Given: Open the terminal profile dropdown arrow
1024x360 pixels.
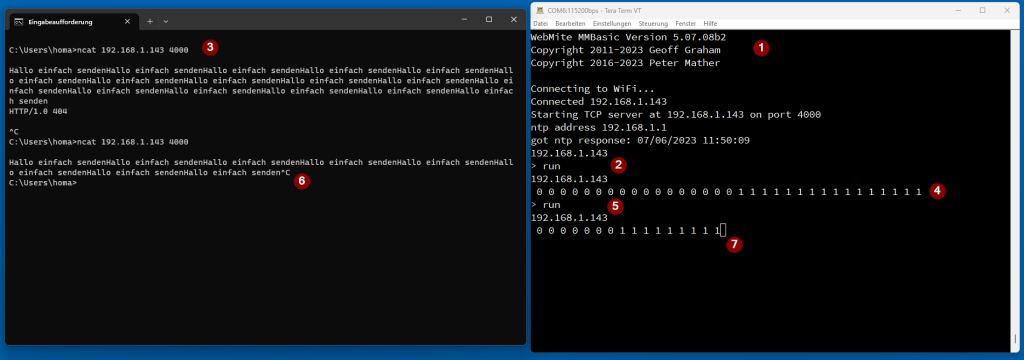Looking at the screenshot, I should (x=166, y=21).
